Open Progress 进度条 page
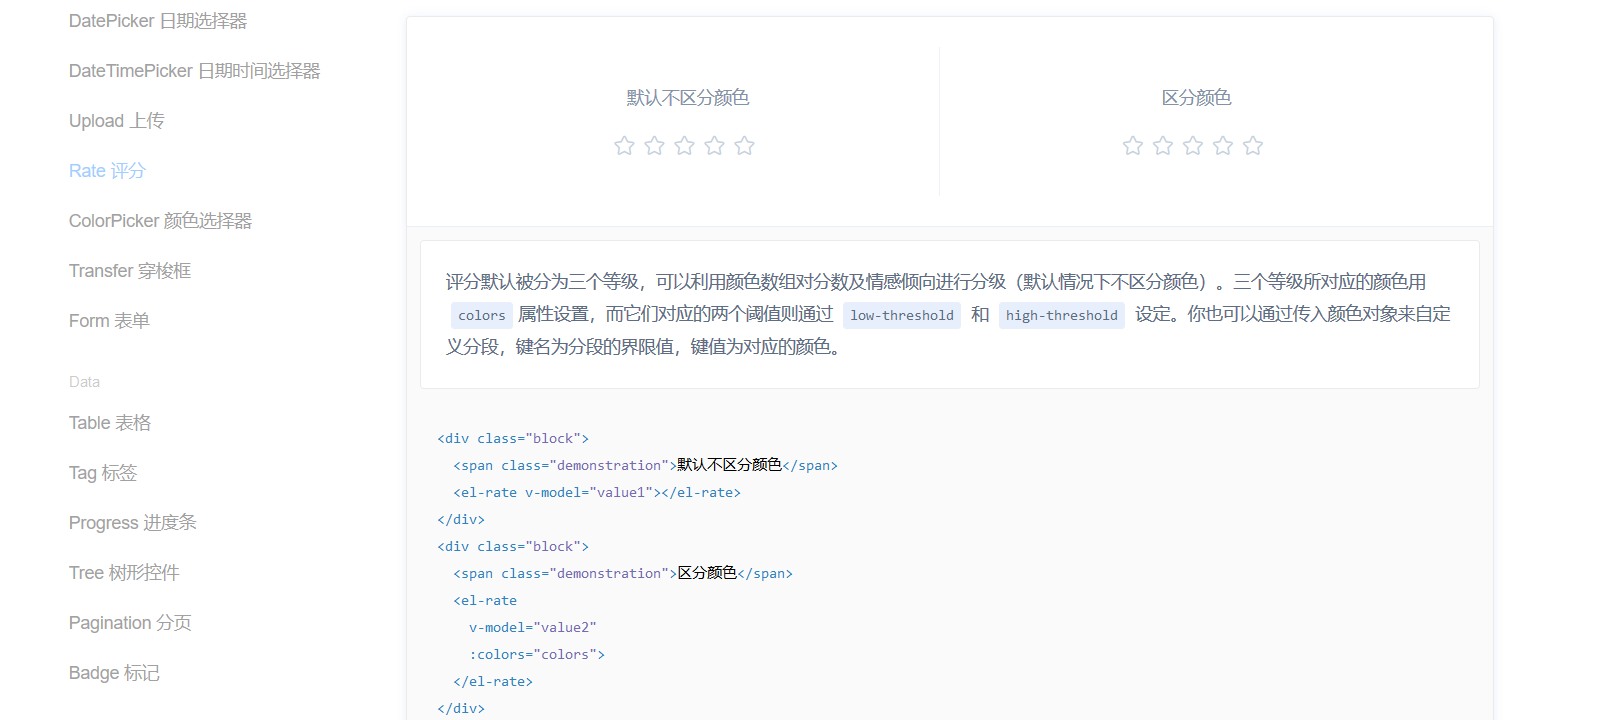Screen dimensions: 1606x720 tap(133, 523)
